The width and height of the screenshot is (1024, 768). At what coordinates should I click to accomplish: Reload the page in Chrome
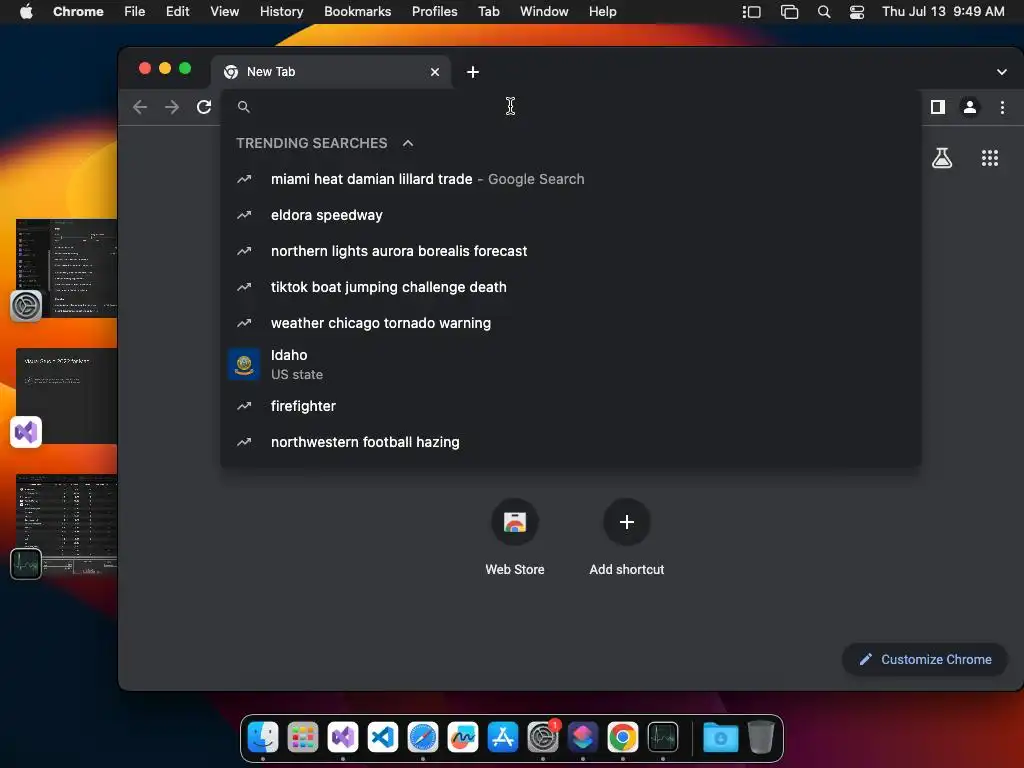204,107
